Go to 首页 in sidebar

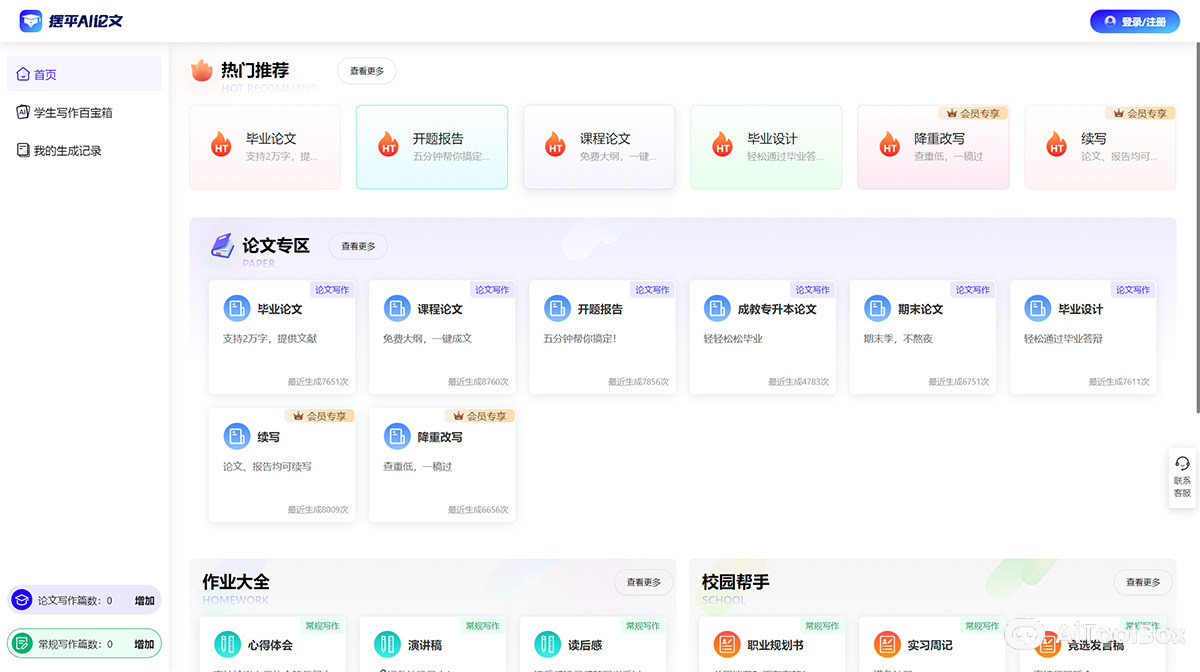[x=45, y=75]
